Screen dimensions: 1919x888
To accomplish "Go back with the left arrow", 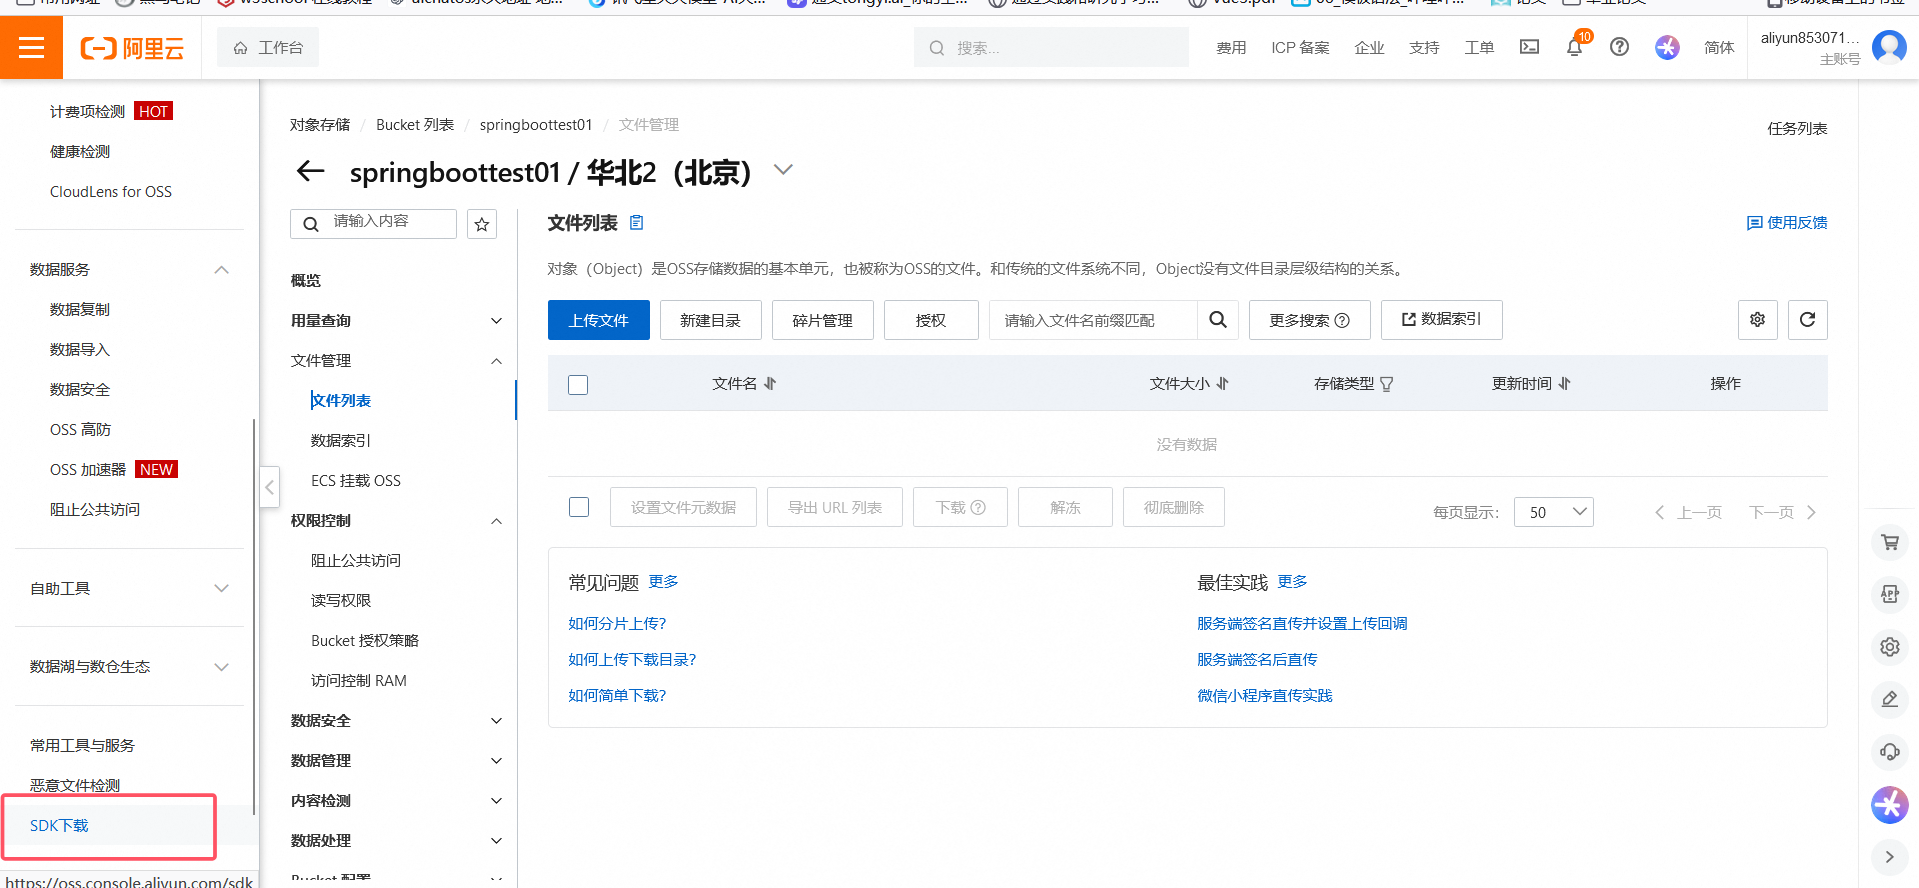I will (311, 171).
